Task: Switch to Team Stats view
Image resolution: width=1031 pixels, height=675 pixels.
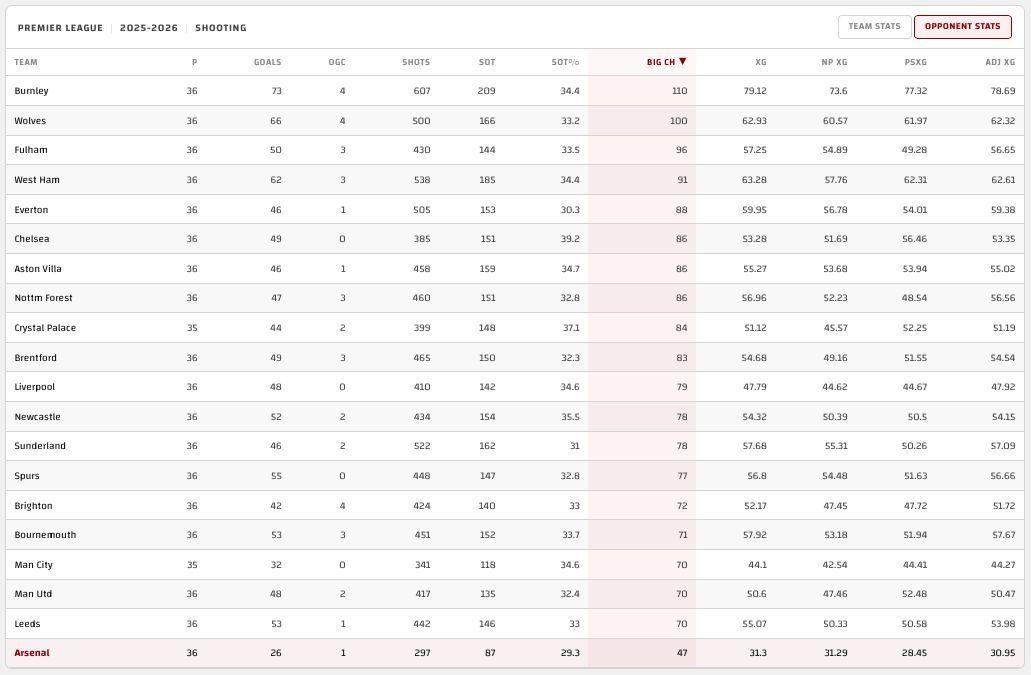Action: [874, 27]
